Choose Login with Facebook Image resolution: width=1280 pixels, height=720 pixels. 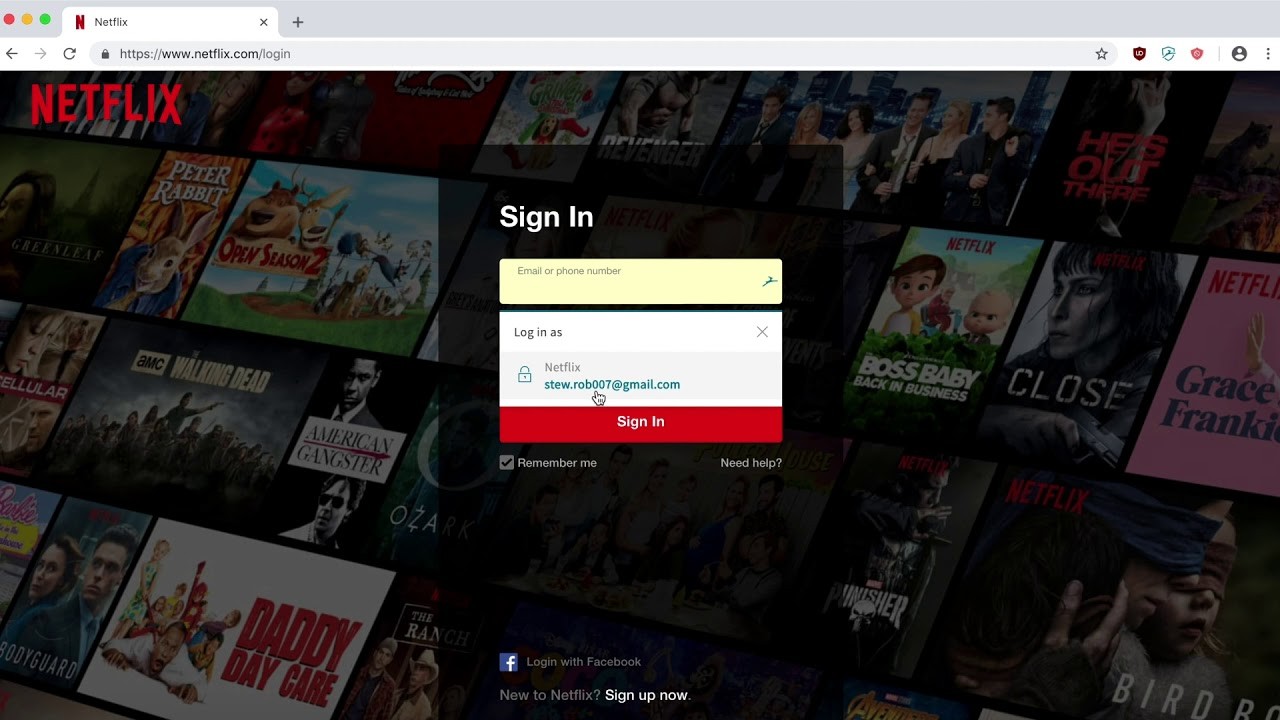point(584,662)
